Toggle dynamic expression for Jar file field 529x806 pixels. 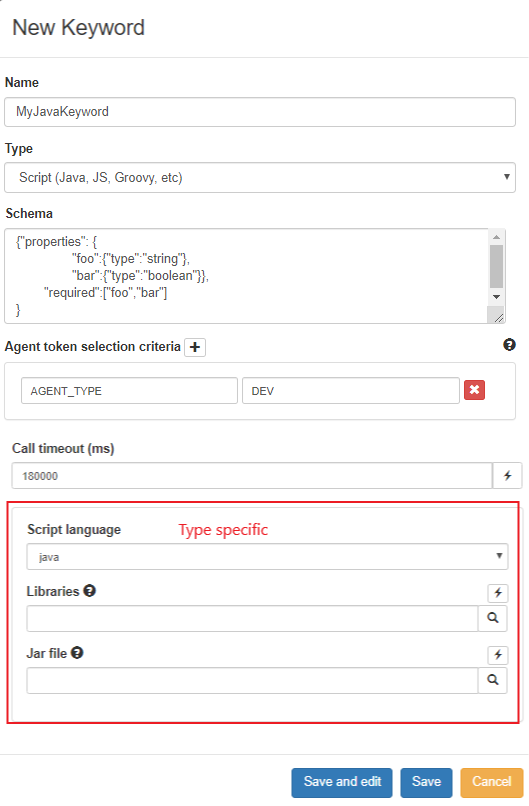click(x=498, y=655)
